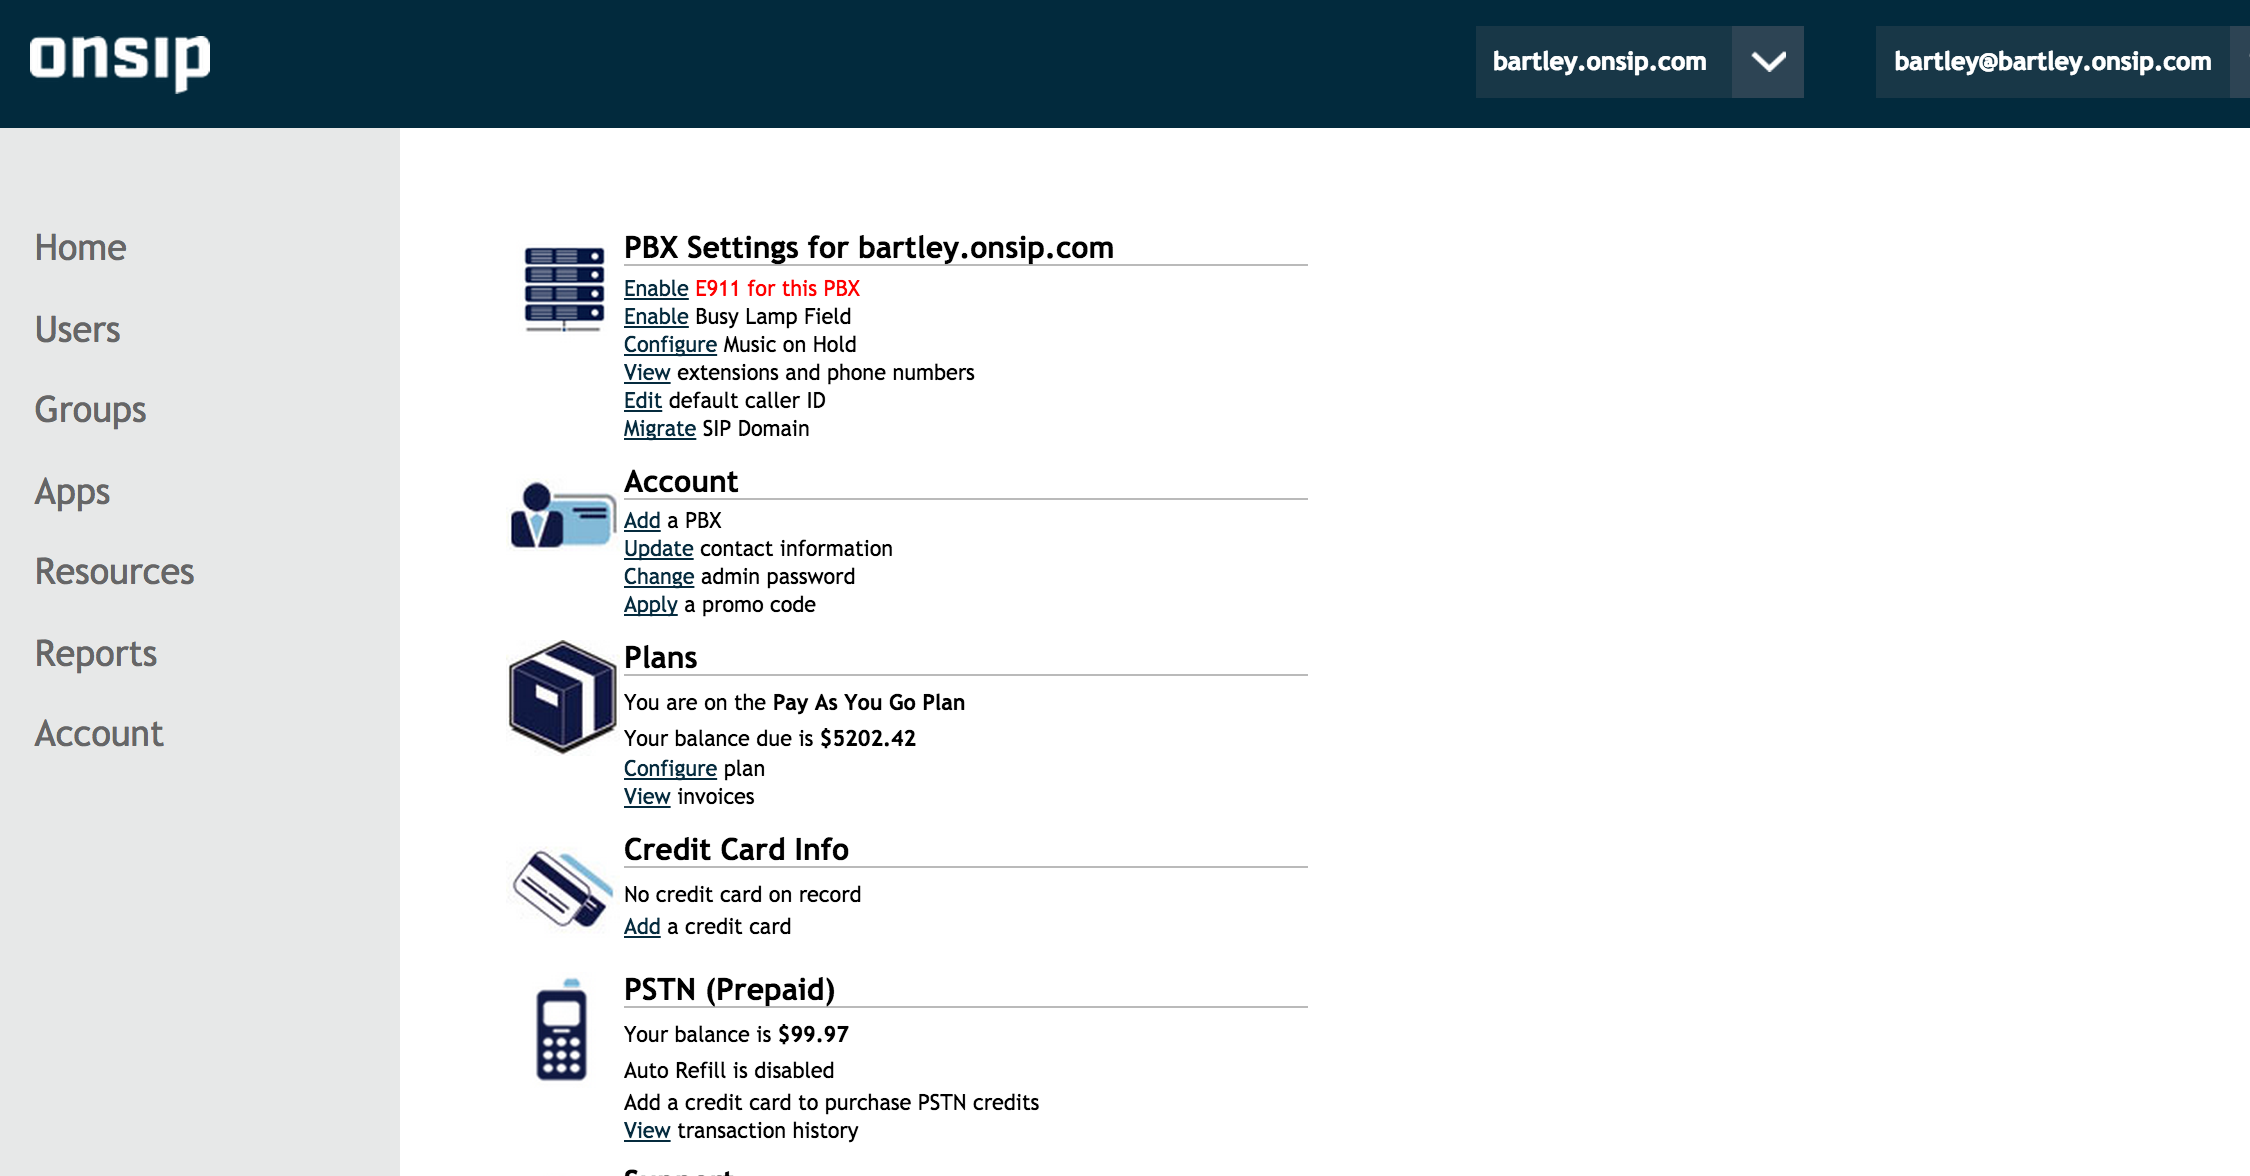Add a PBX link

(x=642, y=520)
